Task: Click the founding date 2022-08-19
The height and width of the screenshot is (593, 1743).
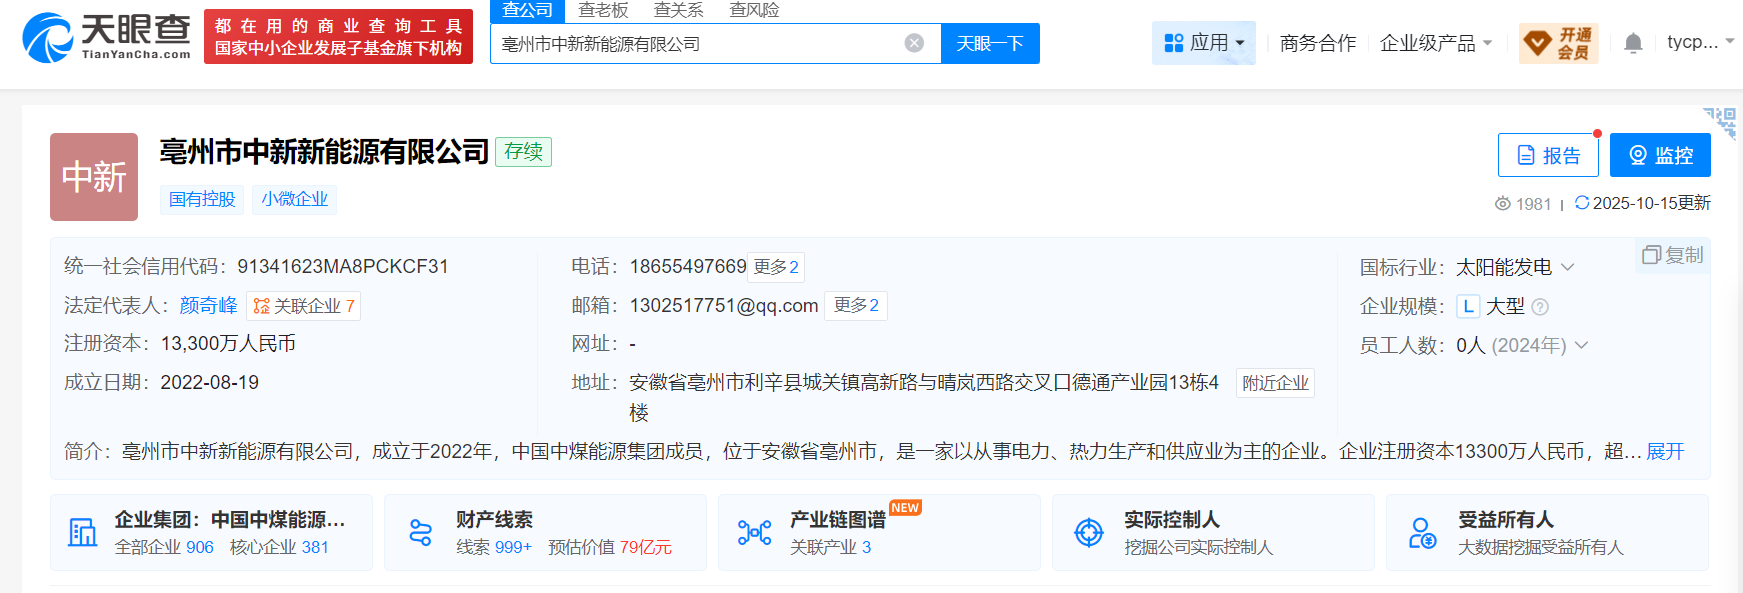Action: pos(209,382)
